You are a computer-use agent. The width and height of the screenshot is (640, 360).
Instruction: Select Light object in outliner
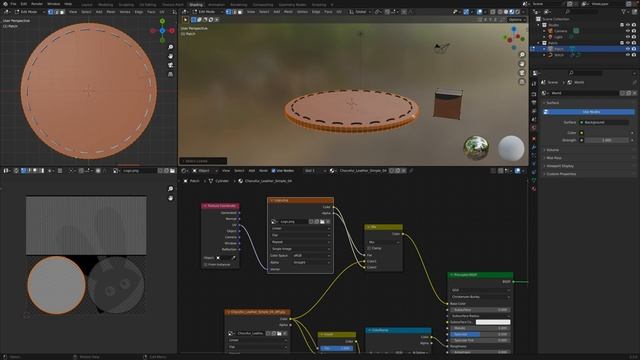click(558, 37)
